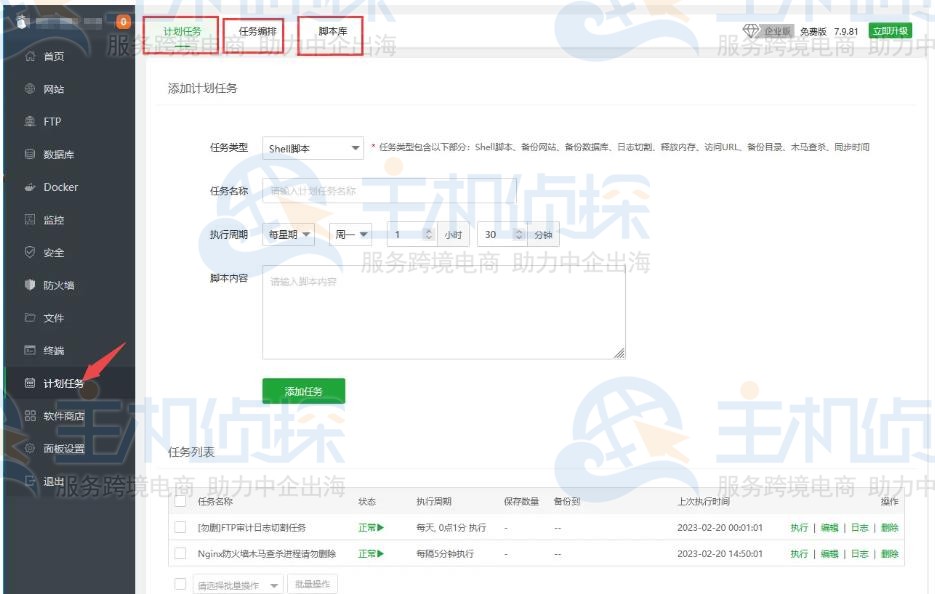
Task: Check the Nginx防火墙木马查杀 task checkbox
Action: click(179, 553)
